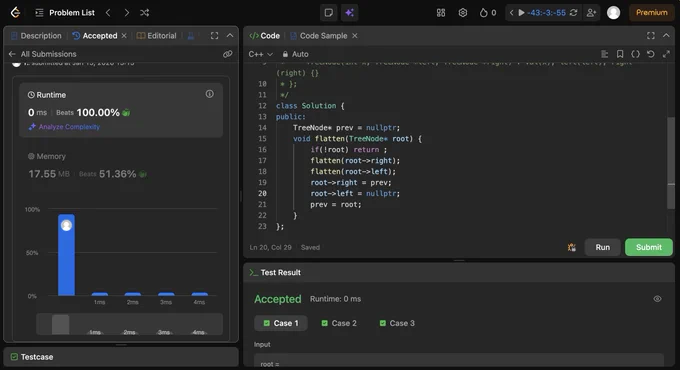Screen dimensions: 680x370
Task: Click the 'class Solution {' code line
Action: point(310,106)
